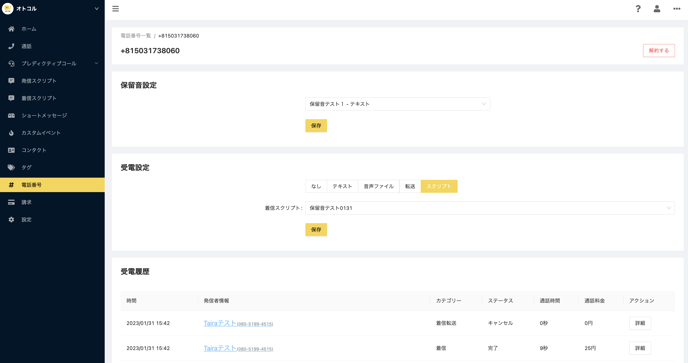The width and height of the screenshot is (688, 363).
Task: Open the 着信スクリプト 保留音テスト0131 dropdown
Action: [x=490, y=208]
